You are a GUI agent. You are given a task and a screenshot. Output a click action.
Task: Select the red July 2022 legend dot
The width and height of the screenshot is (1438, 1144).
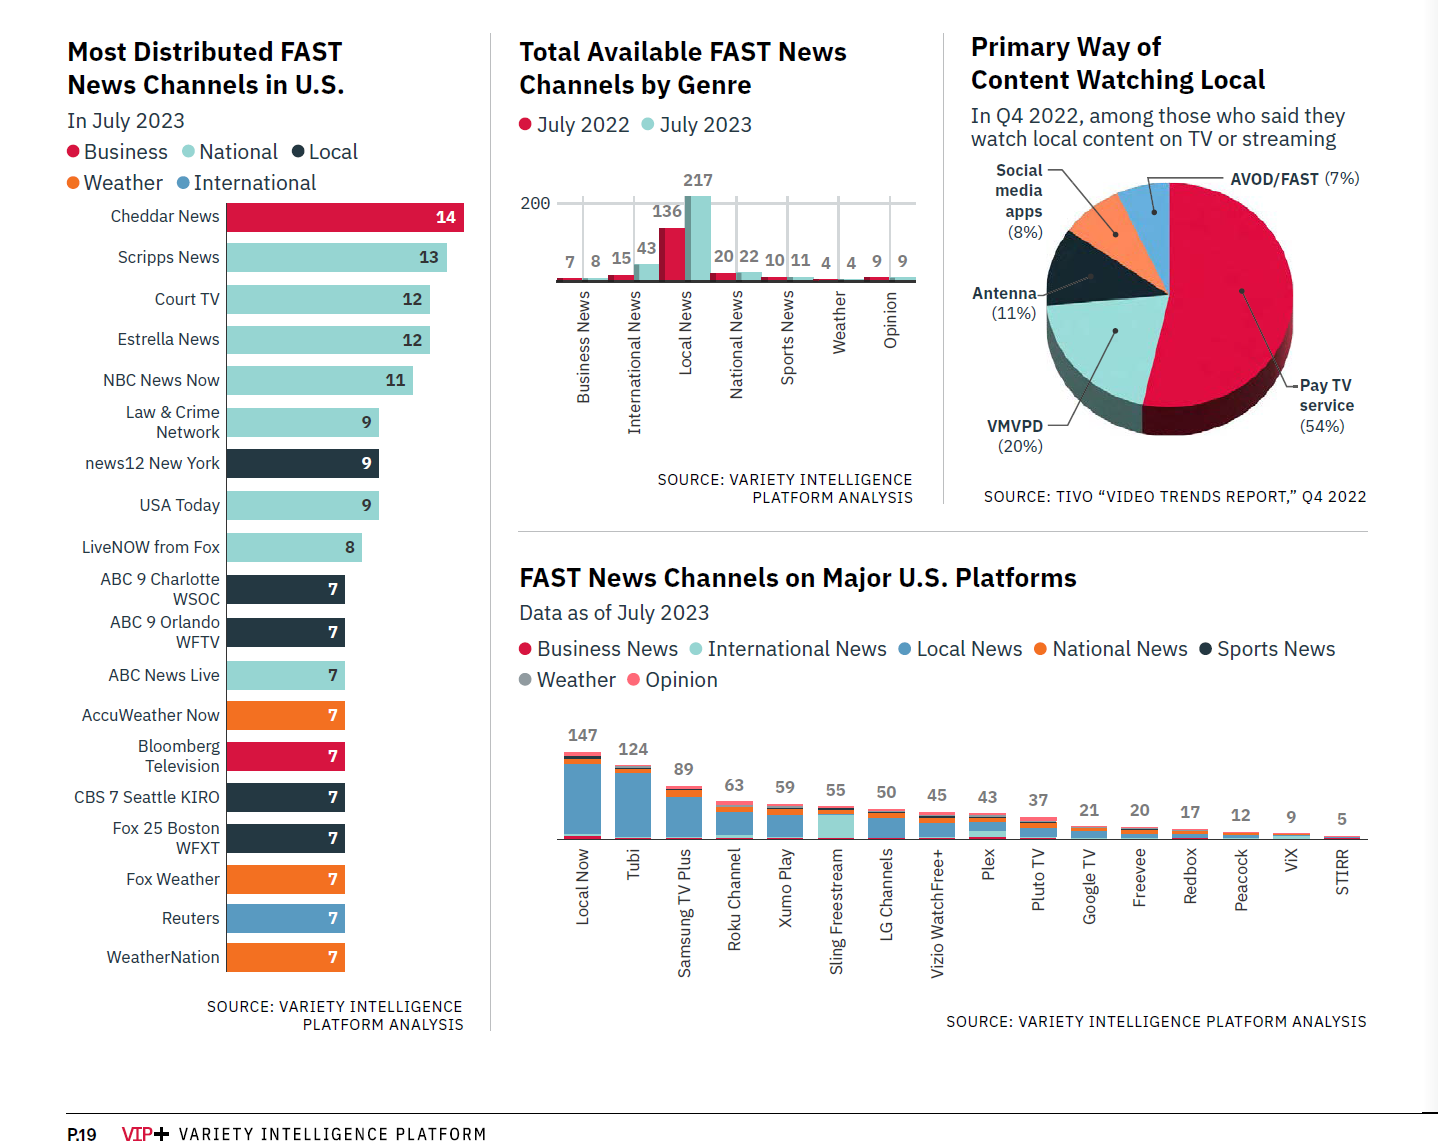[525, 124]
